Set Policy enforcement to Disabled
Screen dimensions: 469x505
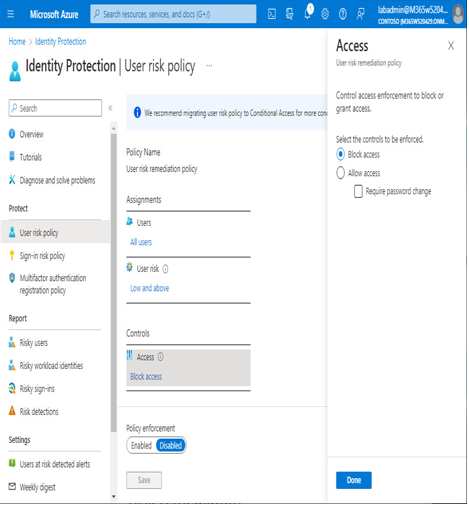pos(171,445)
